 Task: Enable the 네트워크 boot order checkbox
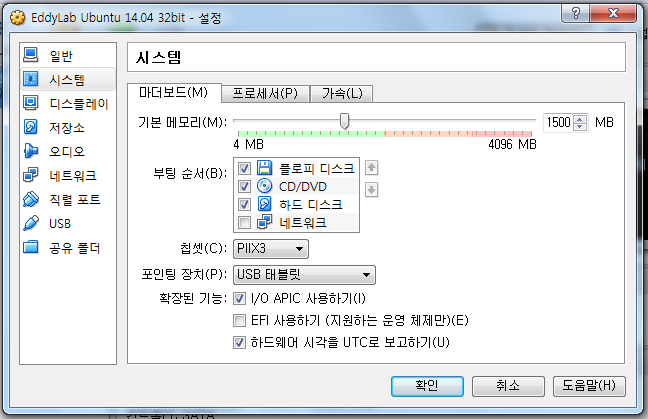click(244, 223)
